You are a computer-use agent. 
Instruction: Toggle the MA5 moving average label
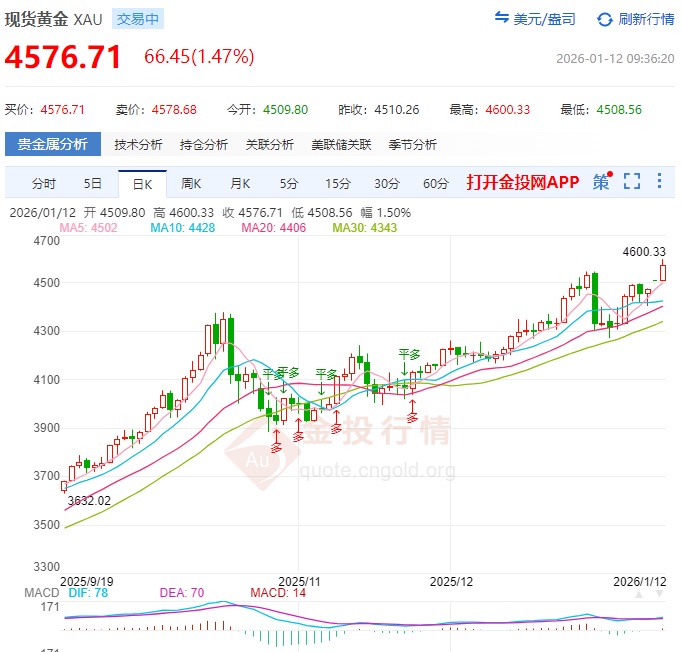(x=88, y=228)
